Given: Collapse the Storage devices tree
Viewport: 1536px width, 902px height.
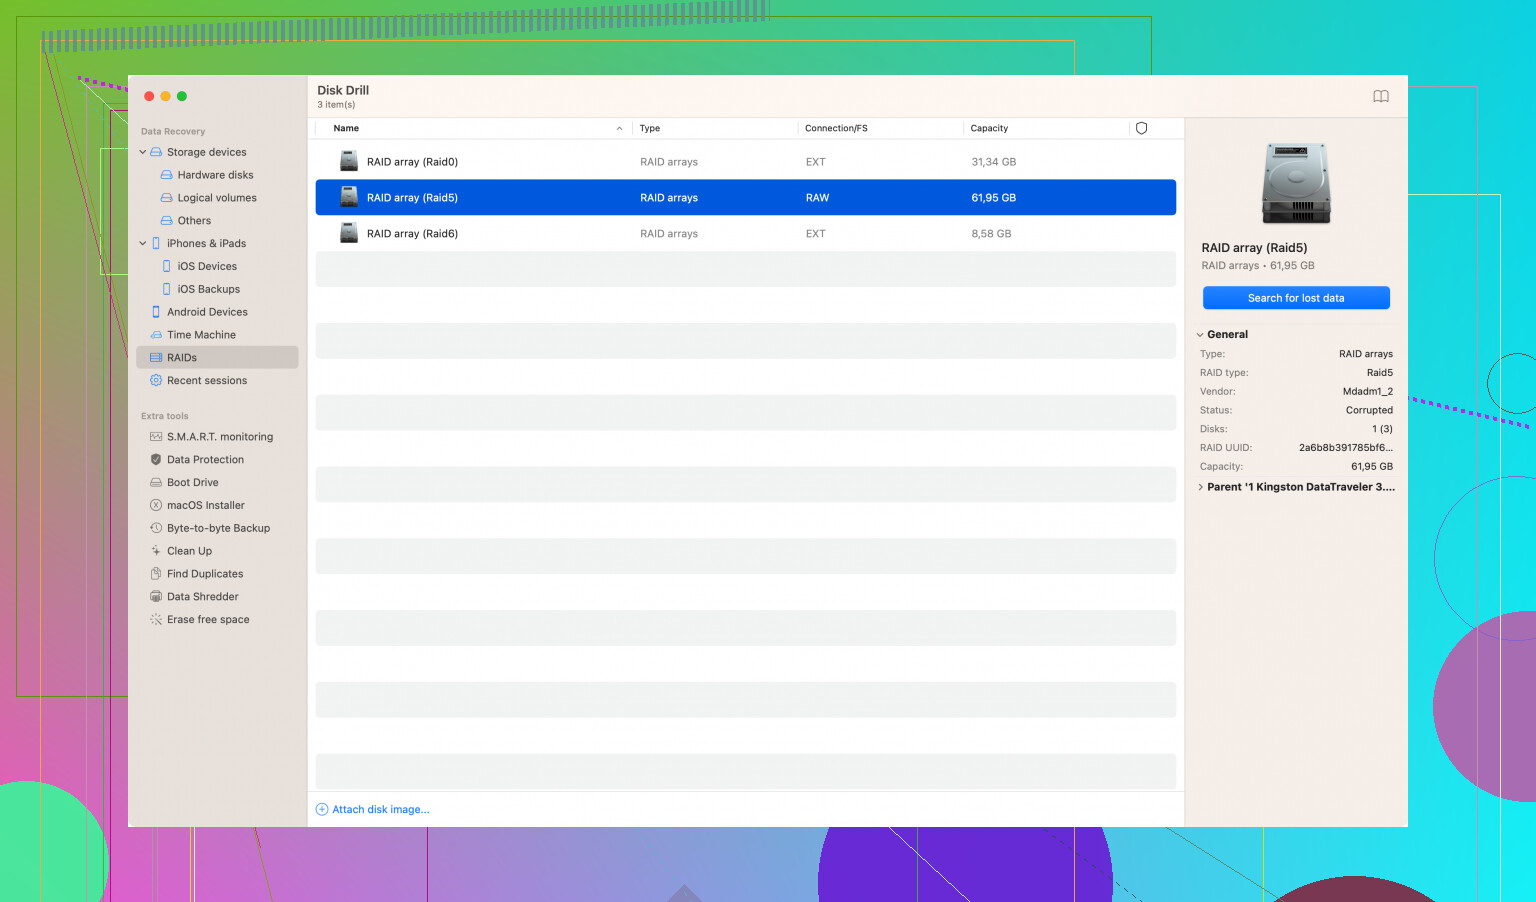Looking at the screenshot, I should tap(143, 152).
